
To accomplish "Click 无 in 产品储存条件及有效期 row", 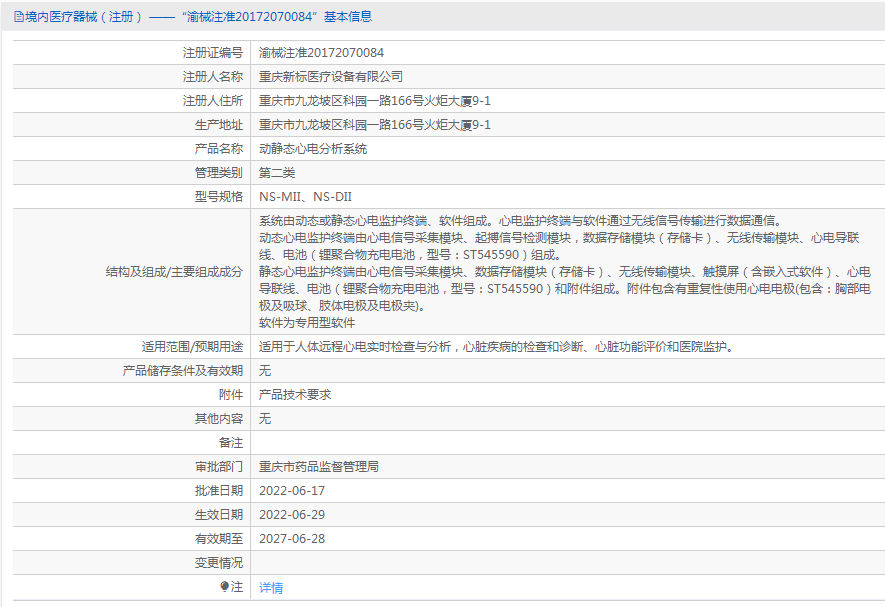I will [x=265, y=370].
